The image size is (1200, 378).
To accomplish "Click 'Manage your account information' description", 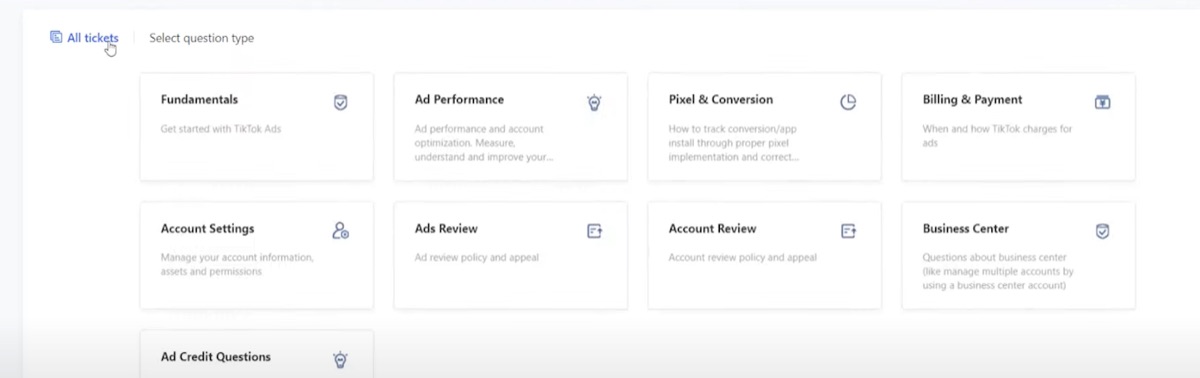I will 238,265.
